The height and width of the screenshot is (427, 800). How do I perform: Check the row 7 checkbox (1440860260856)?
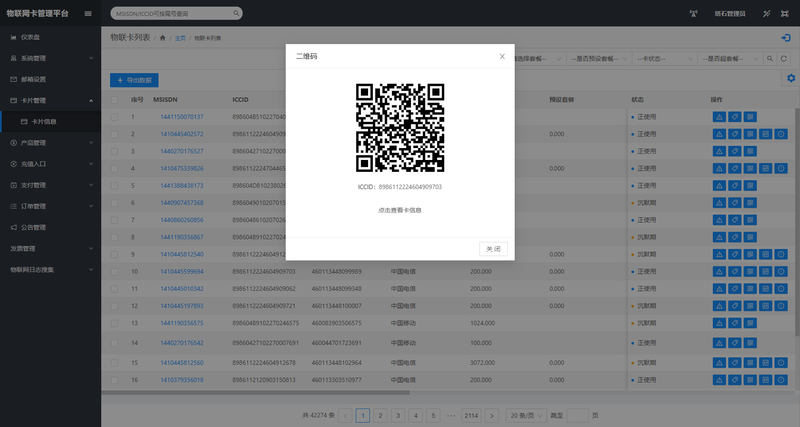point(114,220)
